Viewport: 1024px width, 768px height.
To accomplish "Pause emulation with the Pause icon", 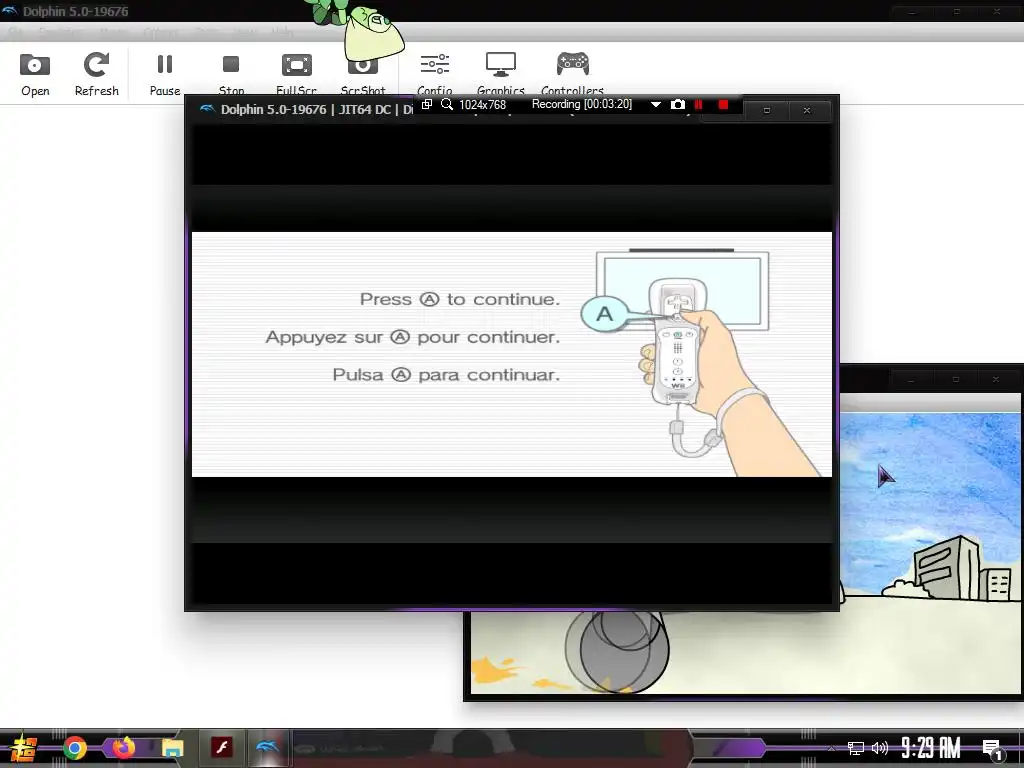I will (x=165, y=74).
